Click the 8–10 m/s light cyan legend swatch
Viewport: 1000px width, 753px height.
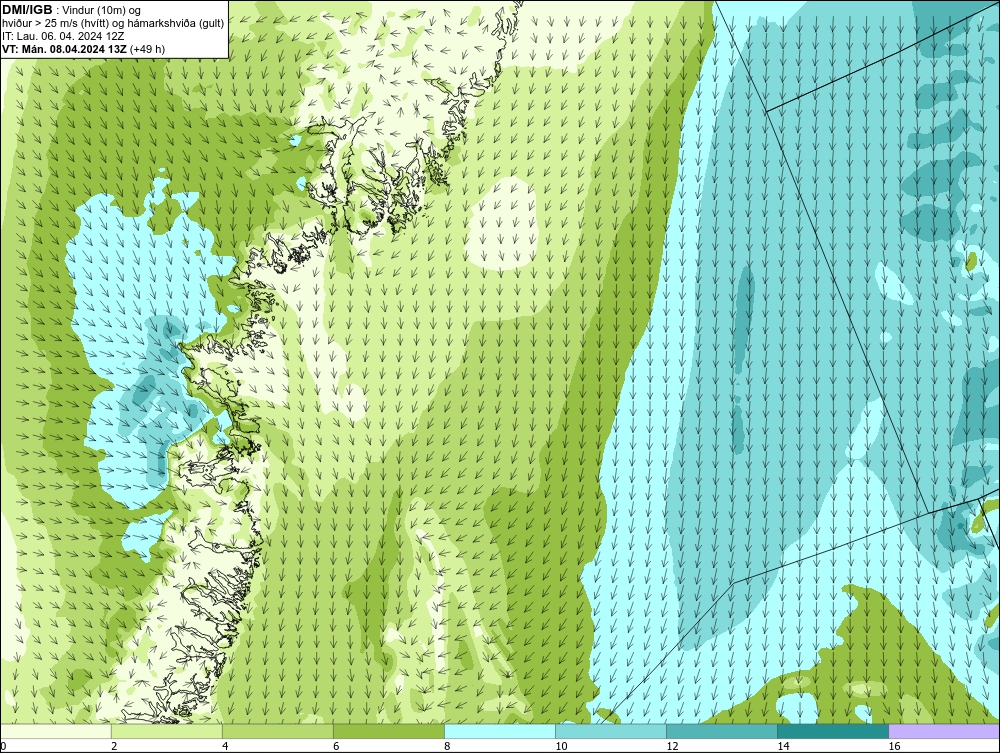tap(500, 731)
